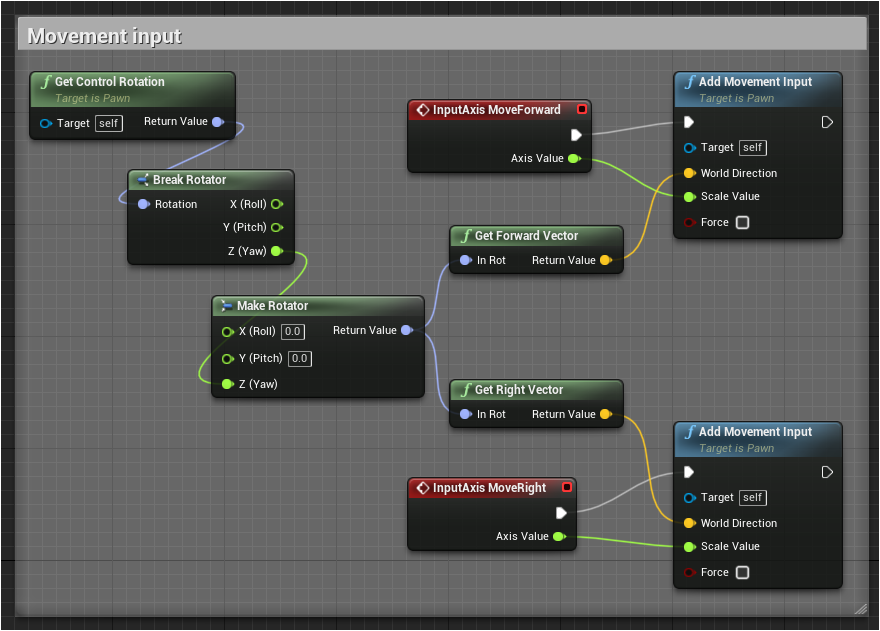Click the exec output pin on upper Add Movement Input
Screen dimensions: 880x631
coord(827,122)
